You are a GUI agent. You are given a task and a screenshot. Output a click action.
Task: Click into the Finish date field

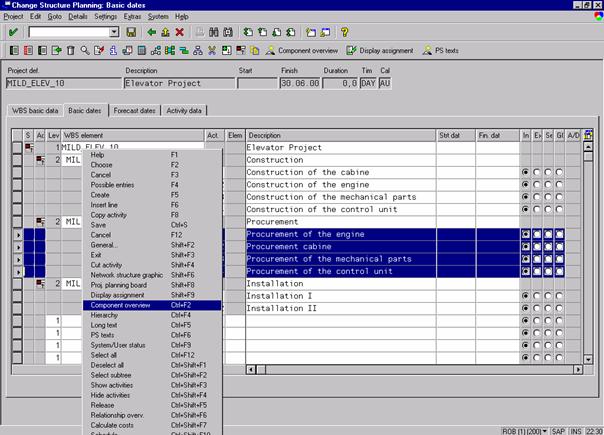[300, 83]
